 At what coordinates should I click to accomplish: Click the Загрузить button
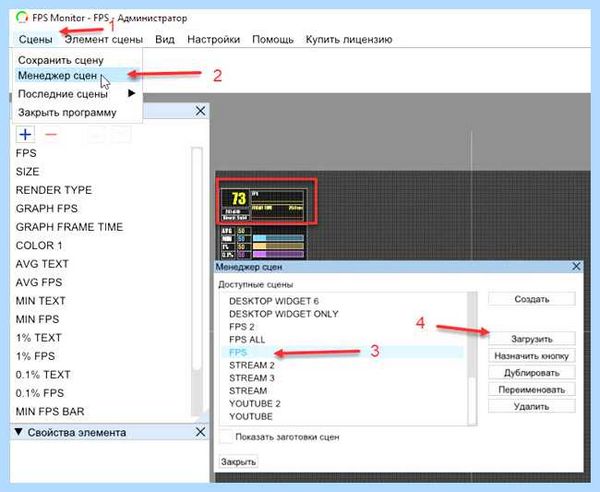click(532, 339)
